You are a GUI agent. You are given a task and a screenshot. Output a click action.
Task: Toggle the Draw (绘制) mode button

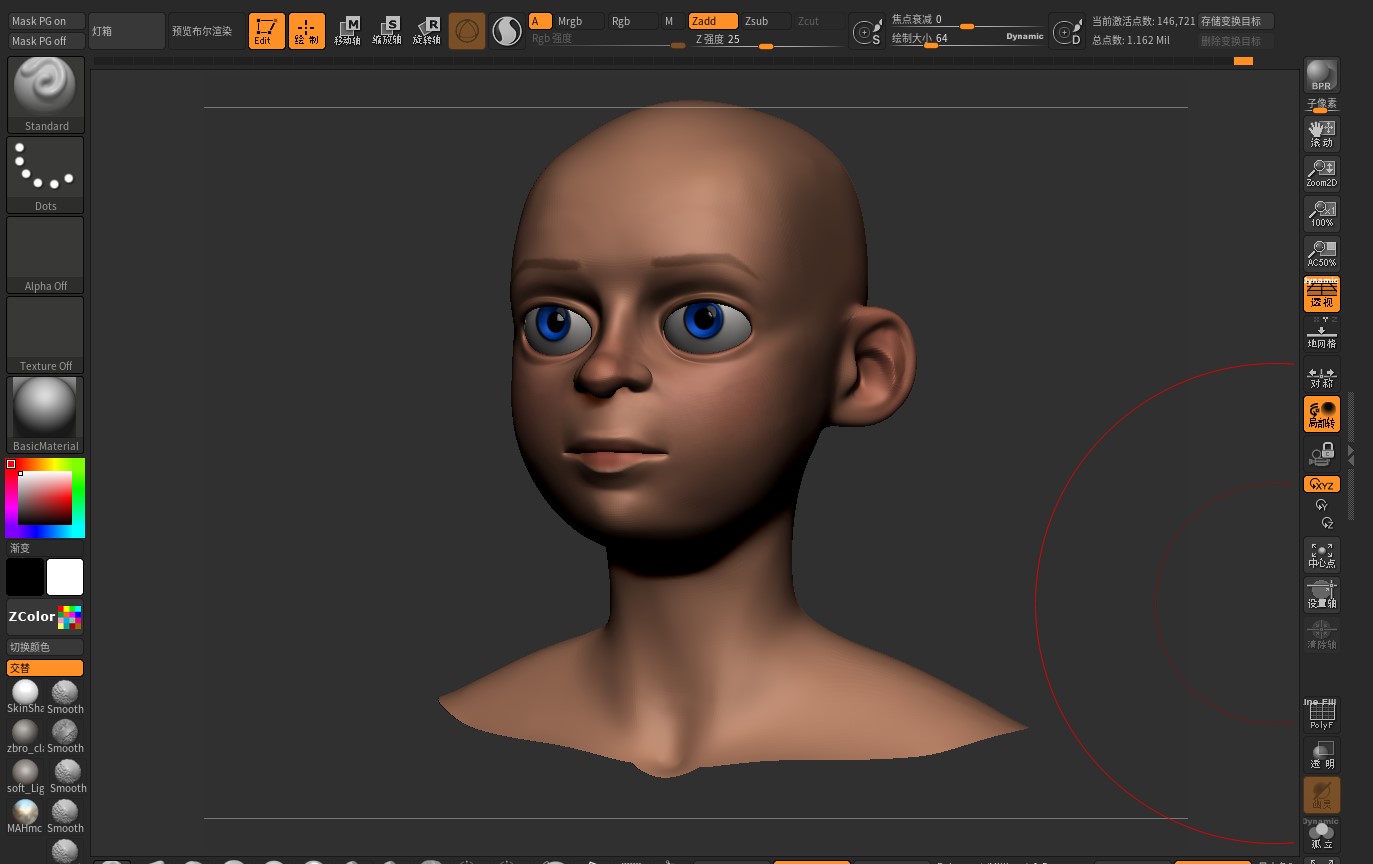click(307, 31)
